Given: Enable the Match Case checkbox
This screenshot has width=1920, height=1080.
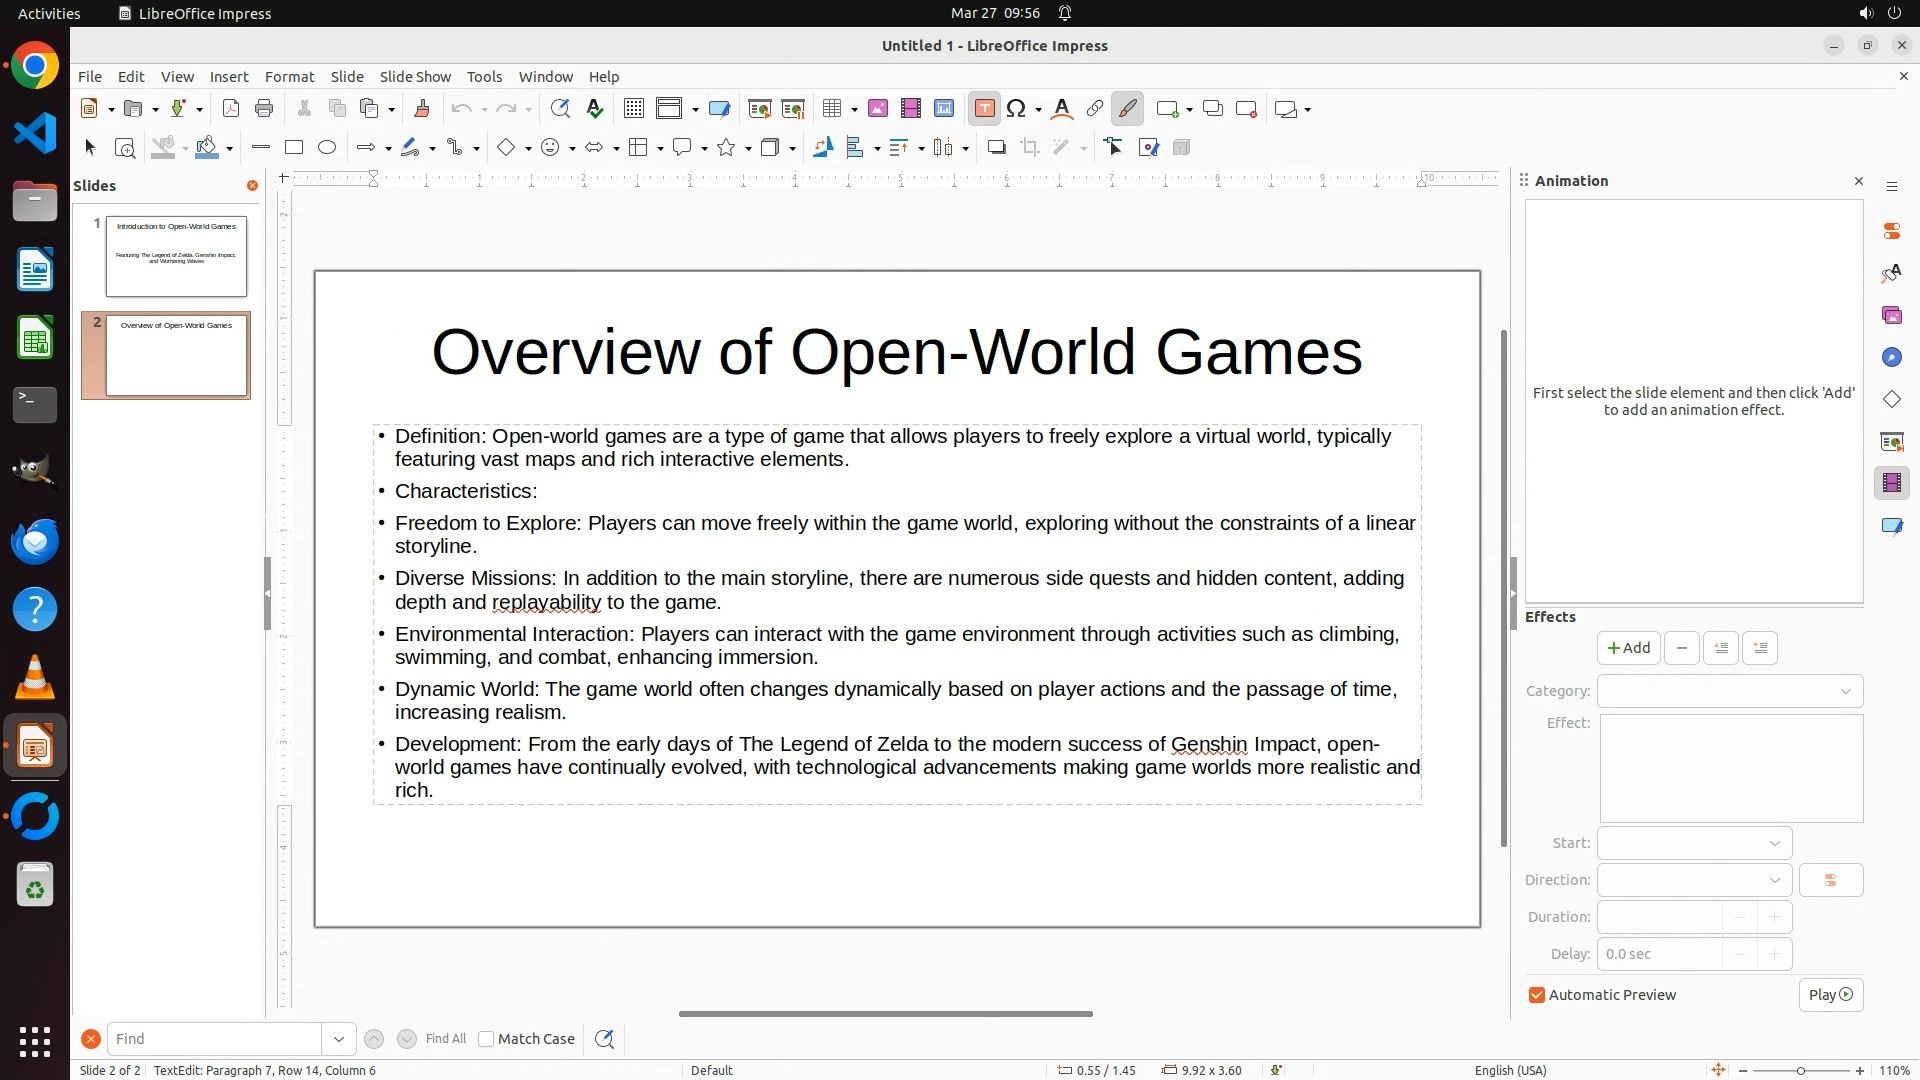Looking at the screenshot, I should pyautogui.click(x=487, y=1039).
